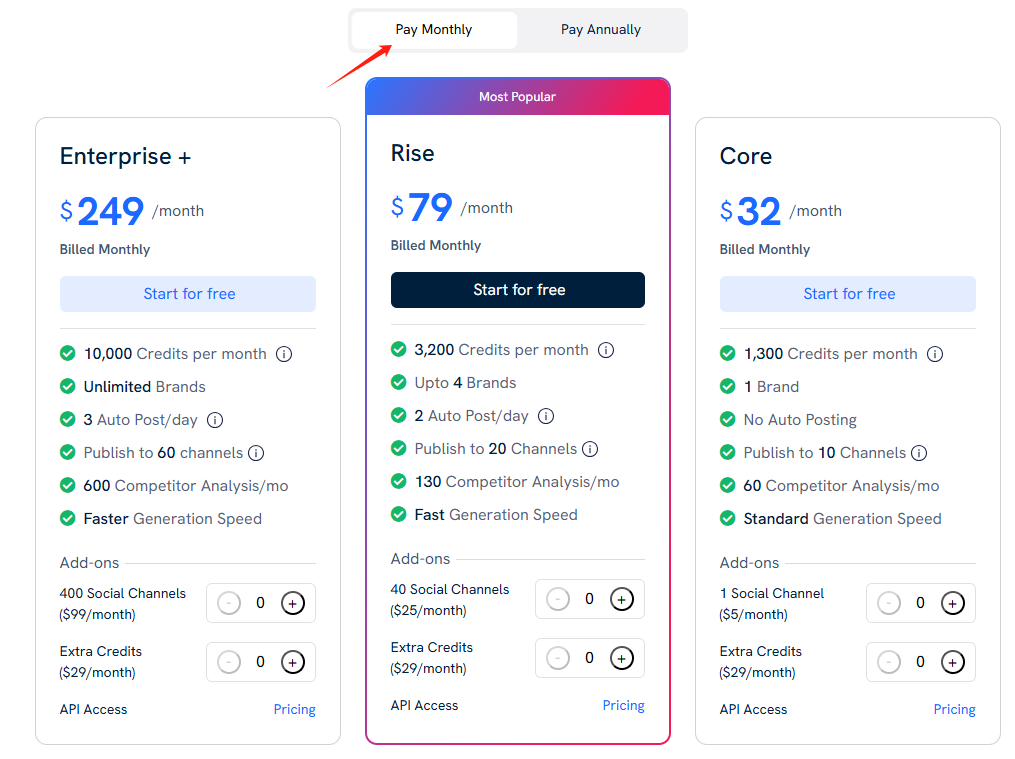
Task: Click the quantity field for Core 1 Social Channel
Action: click(920, 603)
